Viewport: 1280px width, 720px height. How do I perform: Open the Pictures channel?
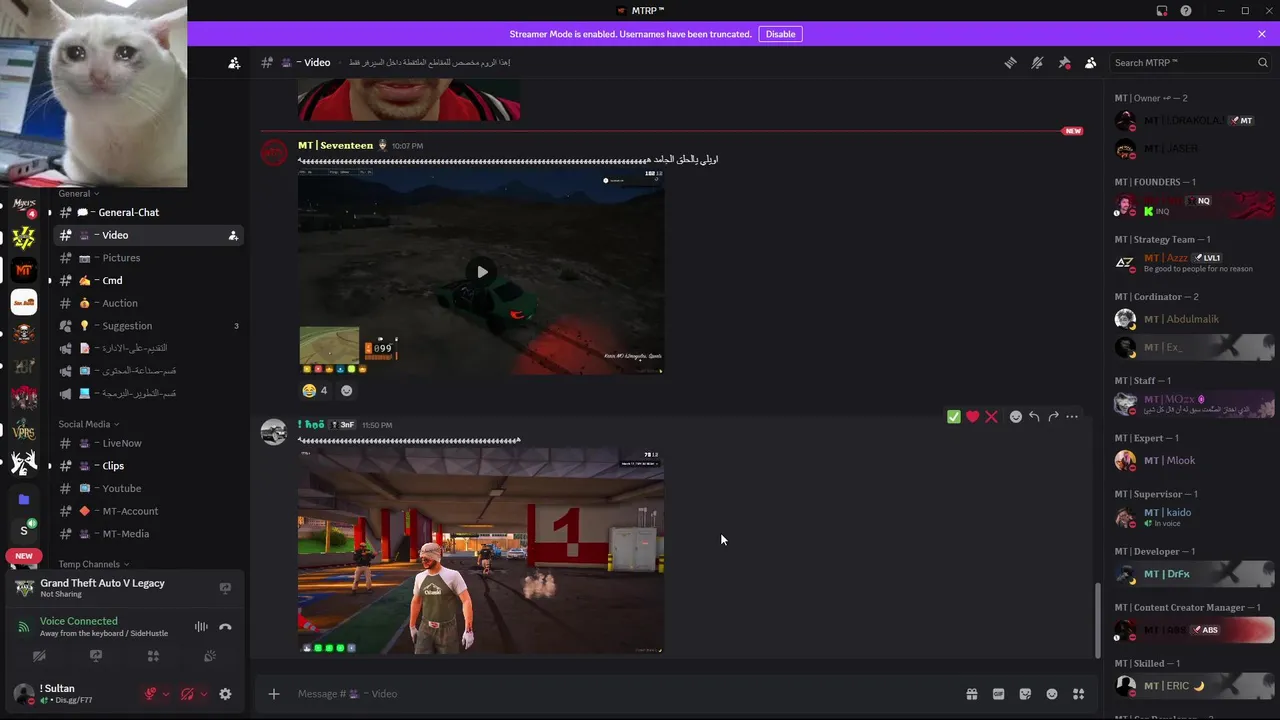point(148,258)
